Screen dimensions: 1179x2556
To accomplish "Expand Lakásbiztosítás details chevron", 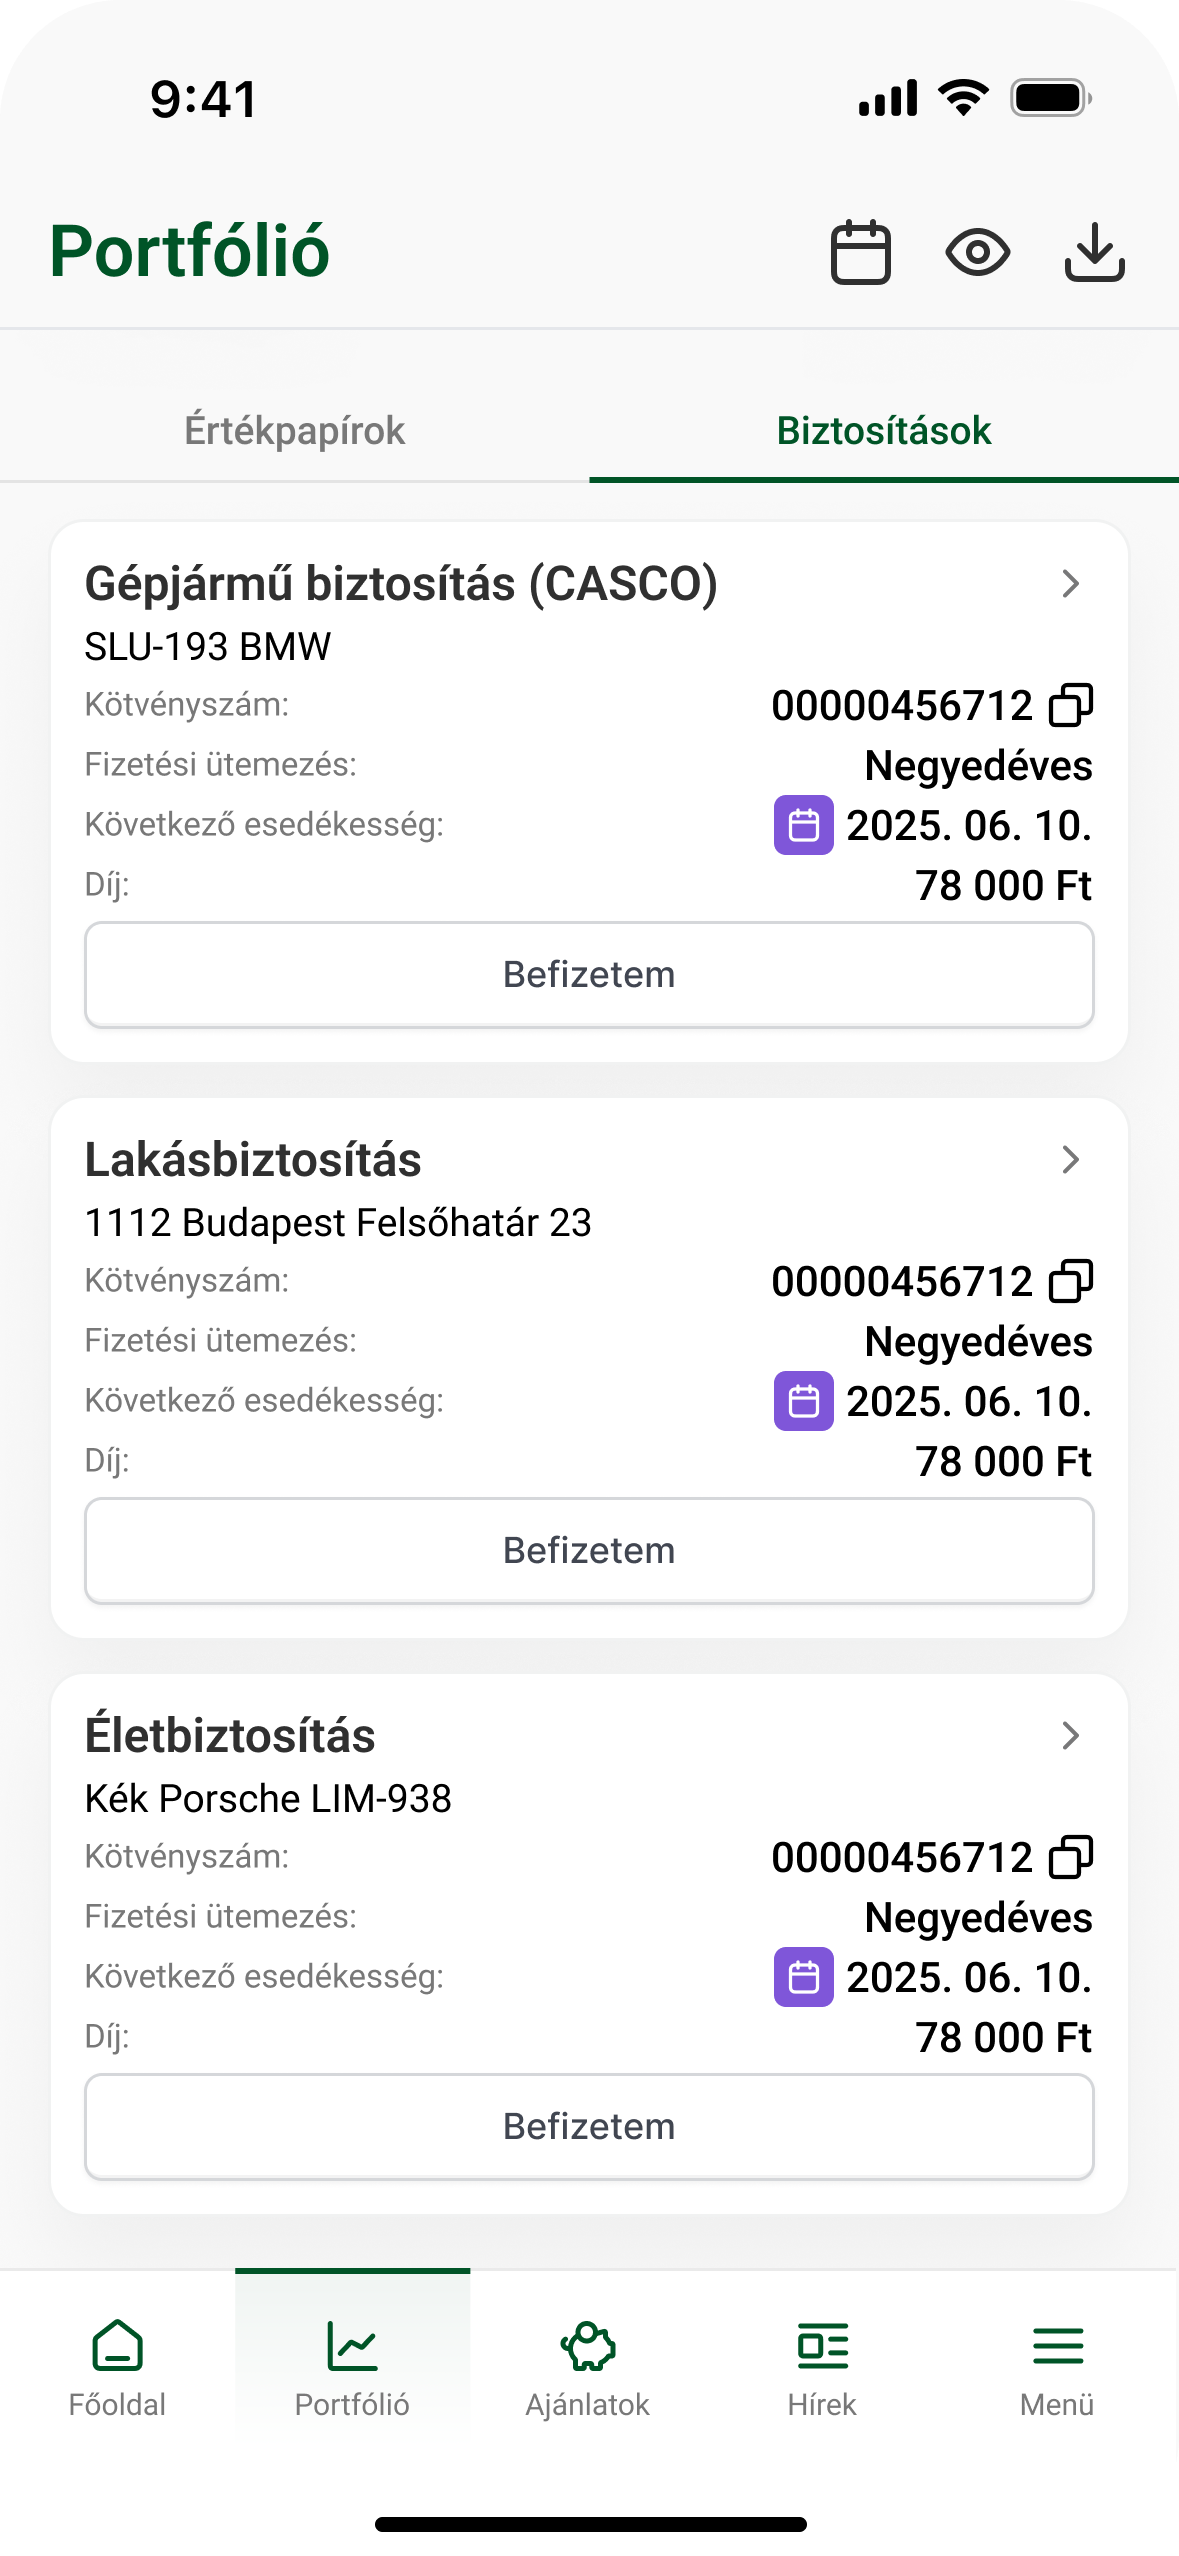I will click(x=1070, y=1160).
